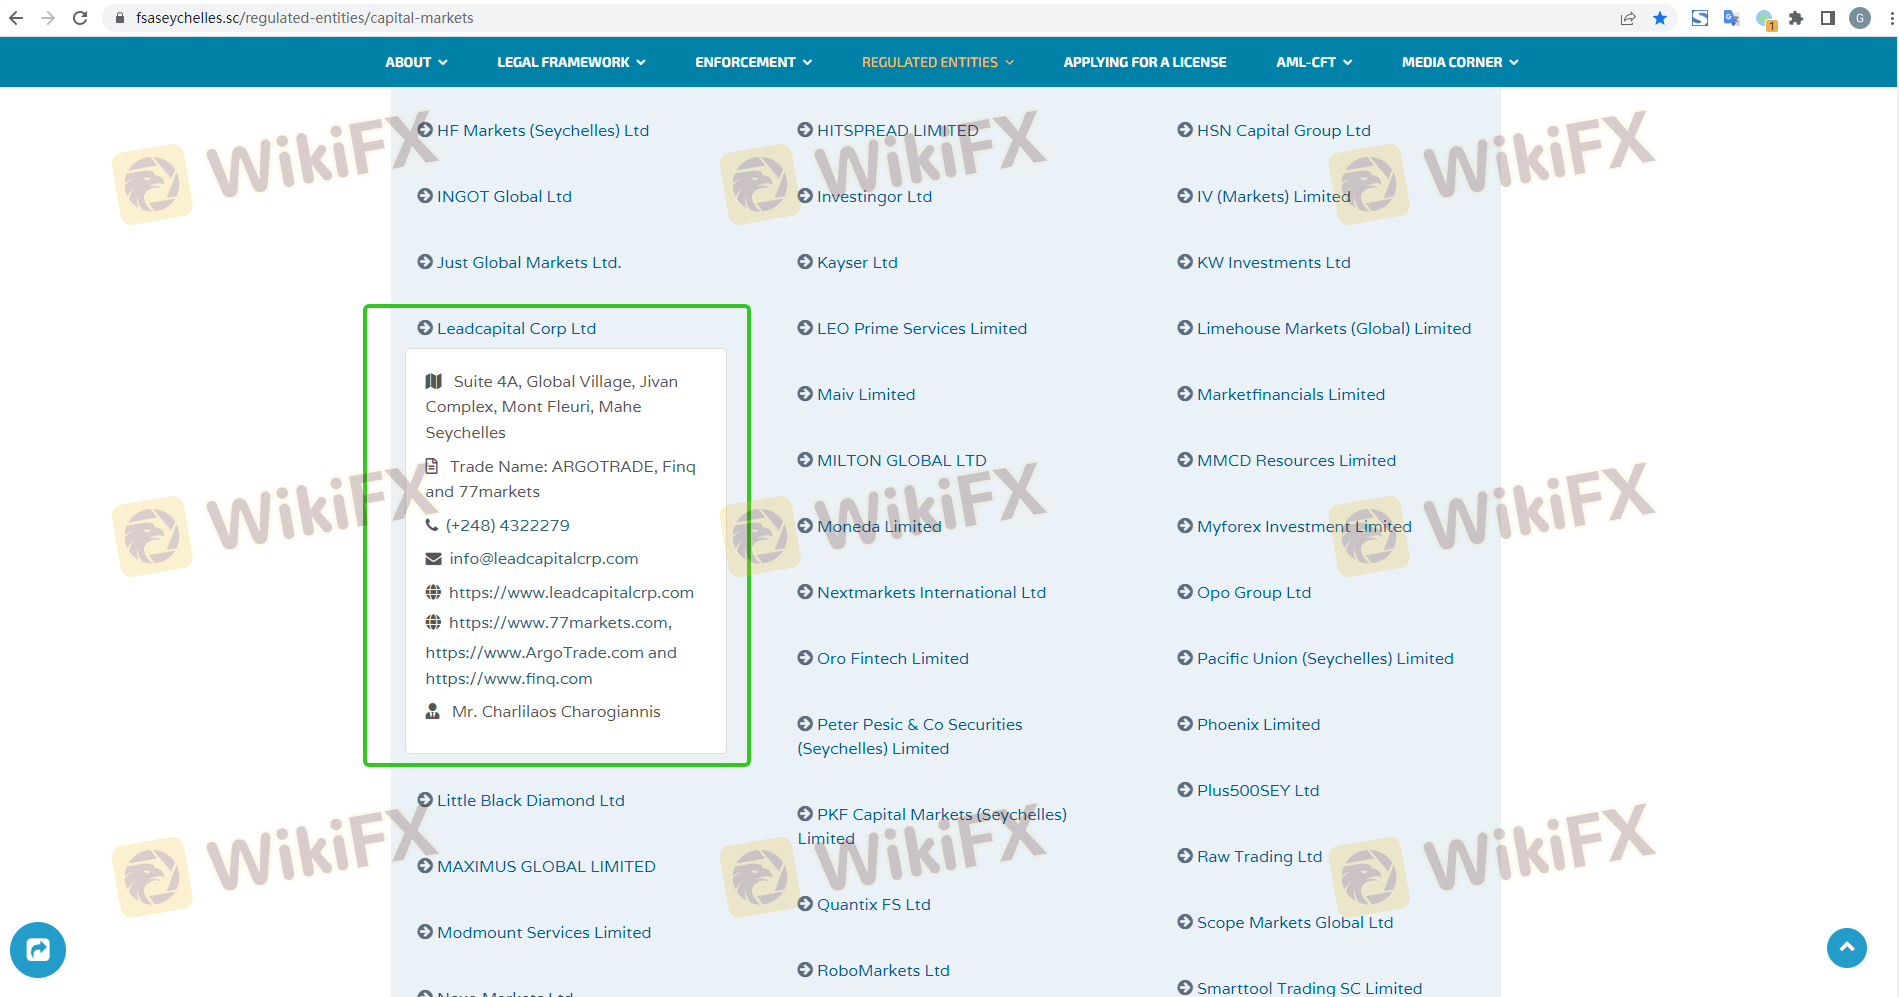The height and width of the screenshot is (997, 1899).
Task: Open the LEGAL FRAMEWORK dropdown
Action: click(571, 62)
